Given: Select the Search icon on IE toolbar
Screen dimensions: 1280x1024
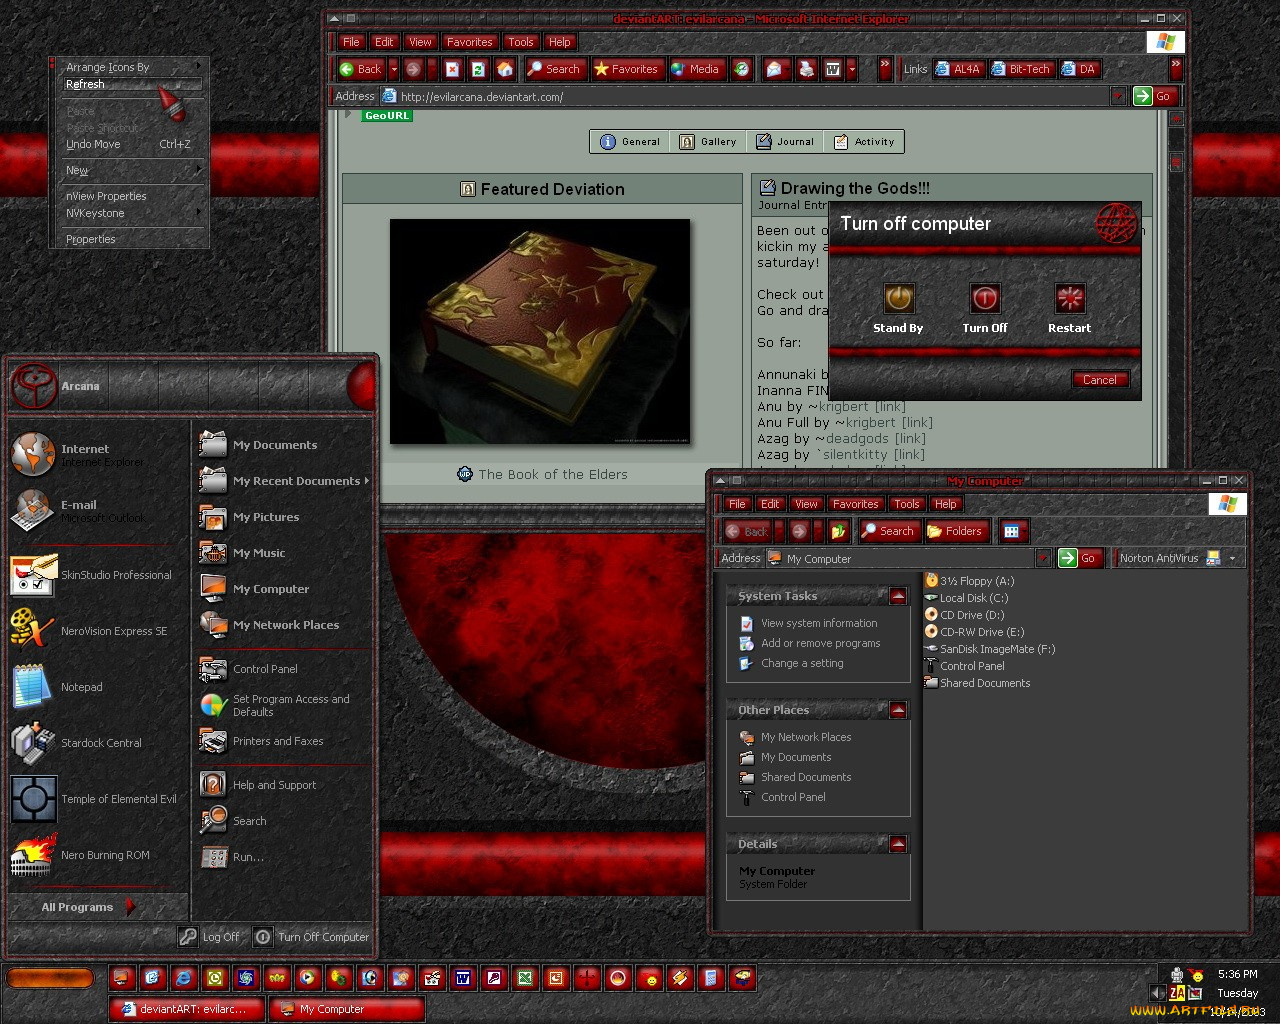Looking at the screenshot, I should click(x=556, y=68).
